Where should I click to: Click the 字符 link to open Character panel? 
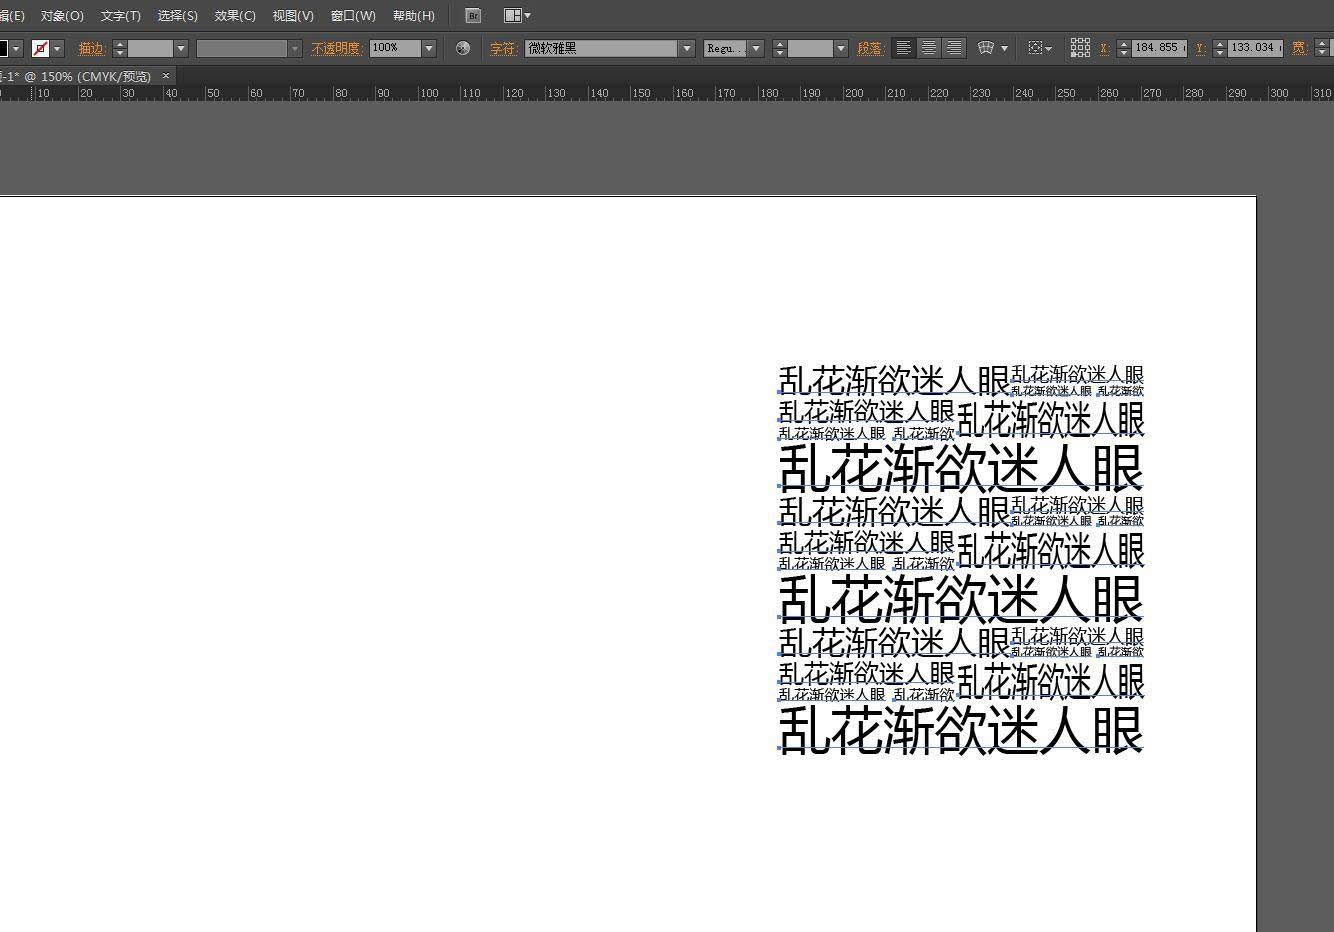(504, 47)
